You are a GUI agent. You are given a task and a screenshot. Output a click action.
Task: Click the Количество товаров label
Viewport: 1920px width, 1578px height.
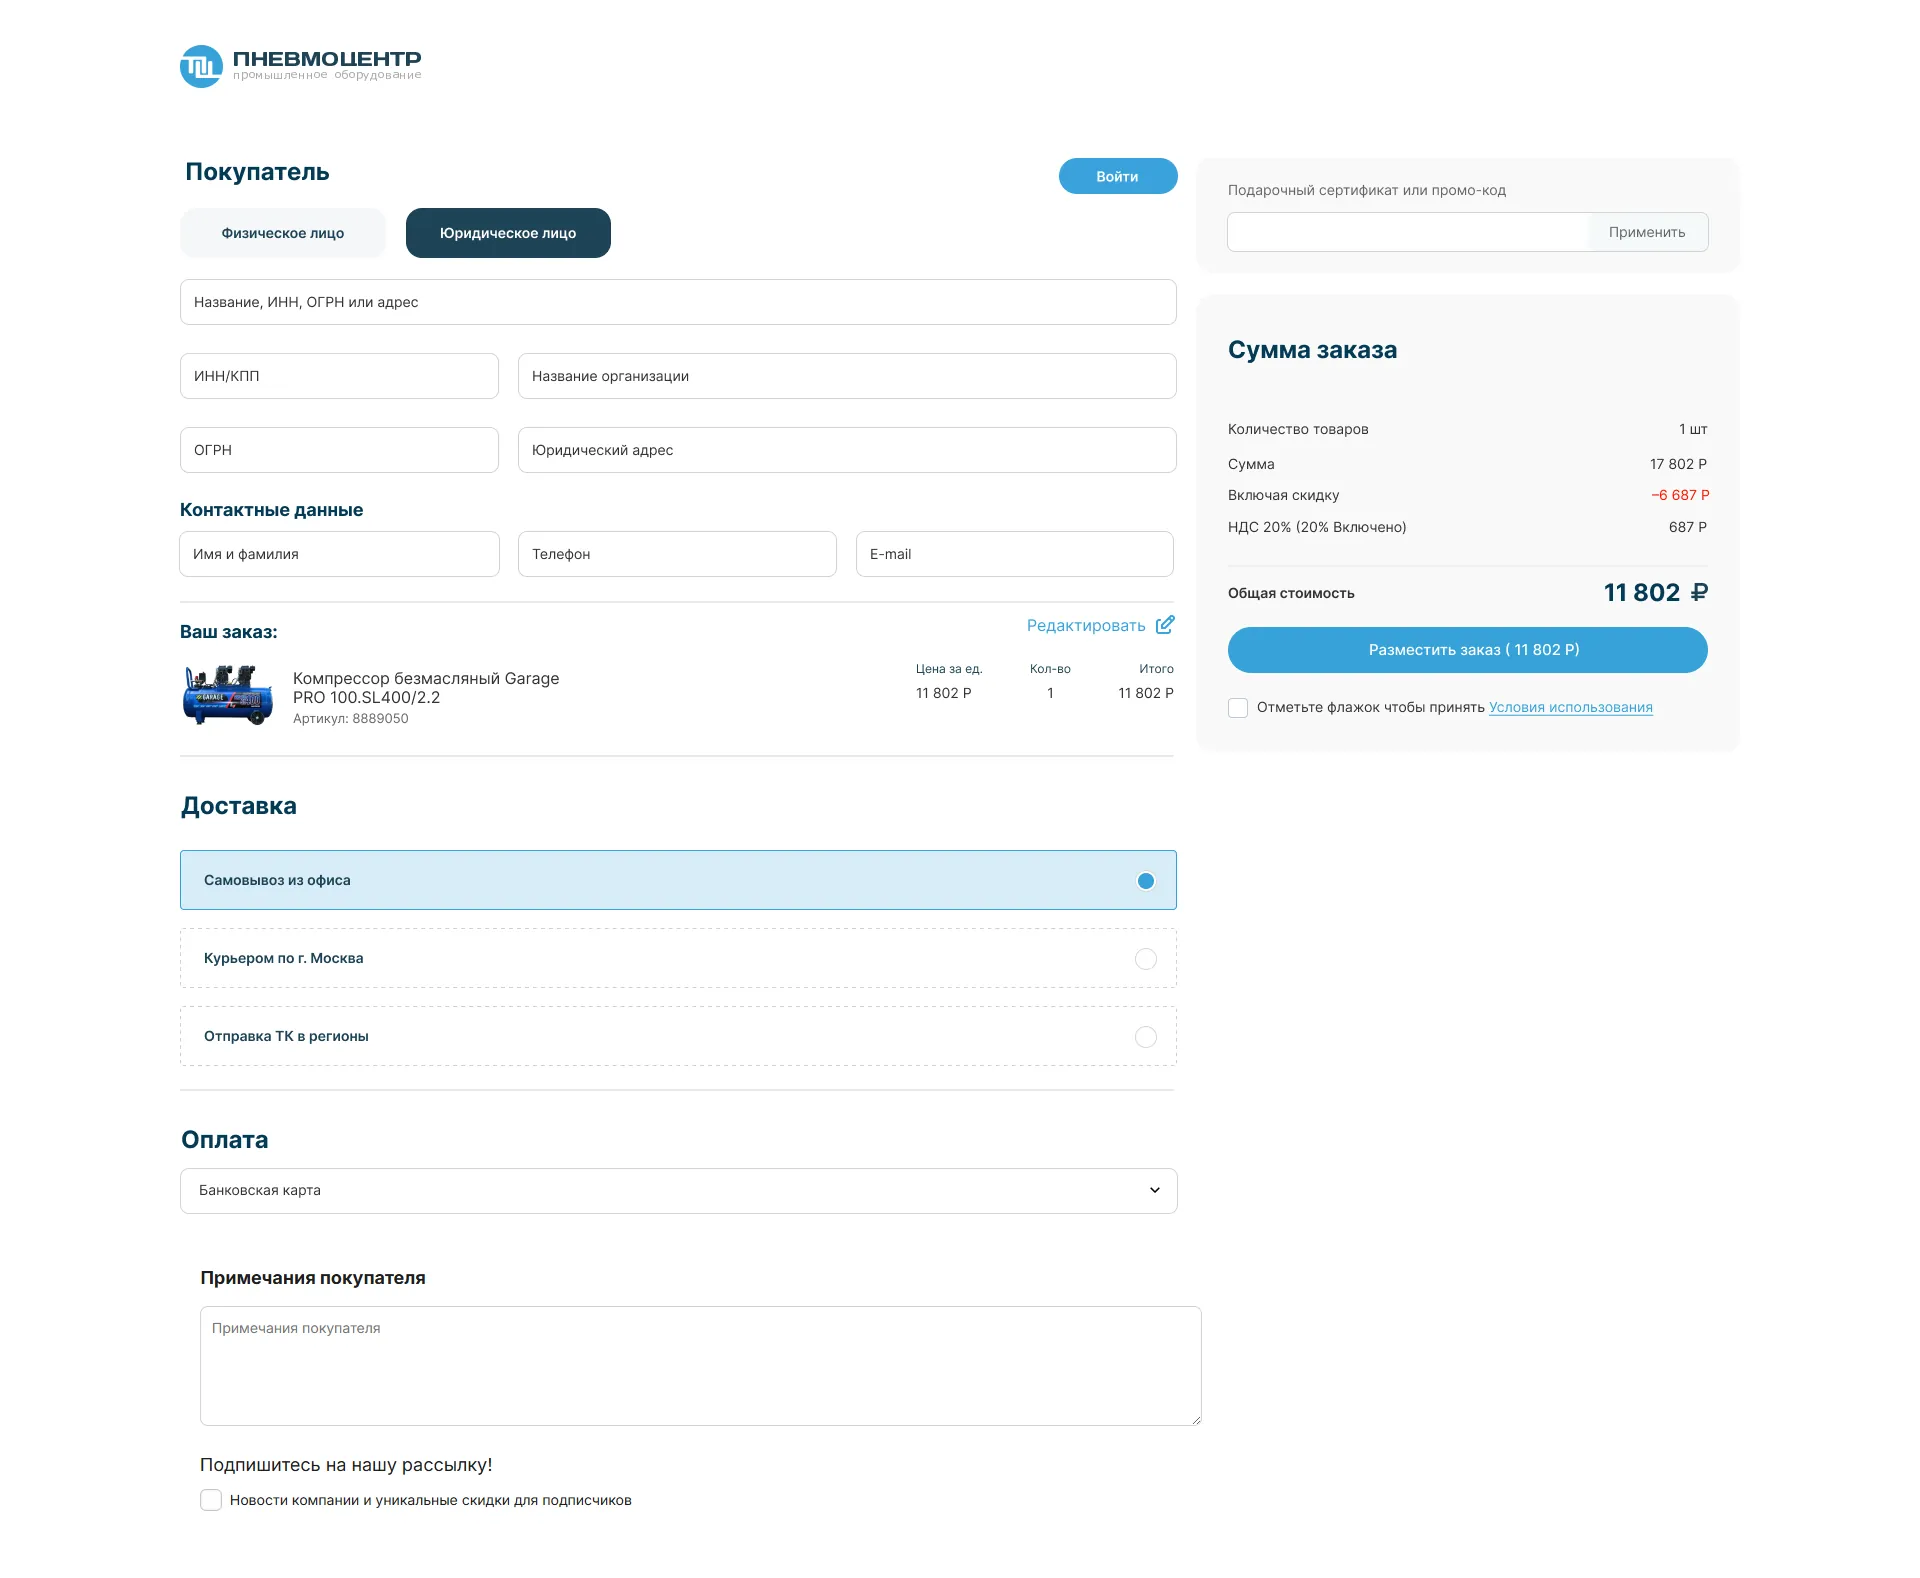[x=1298, y=429]
